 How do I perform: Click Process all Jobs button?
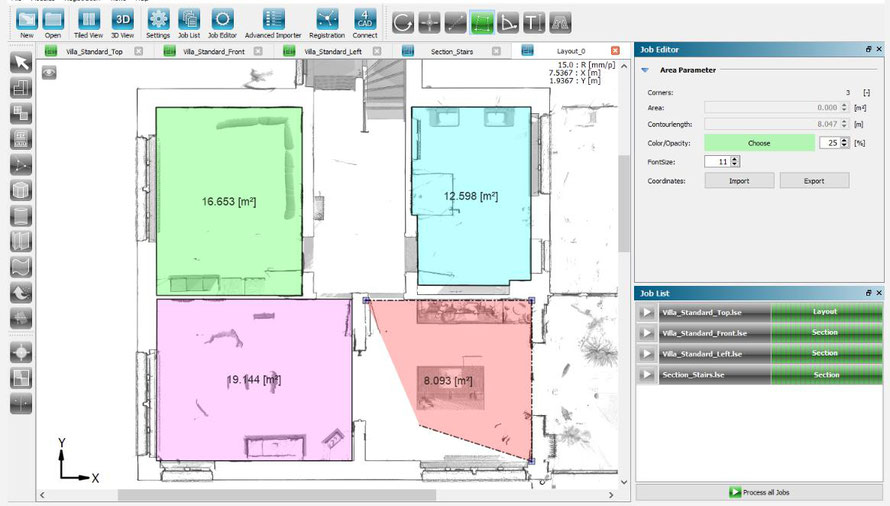(759, 492)
